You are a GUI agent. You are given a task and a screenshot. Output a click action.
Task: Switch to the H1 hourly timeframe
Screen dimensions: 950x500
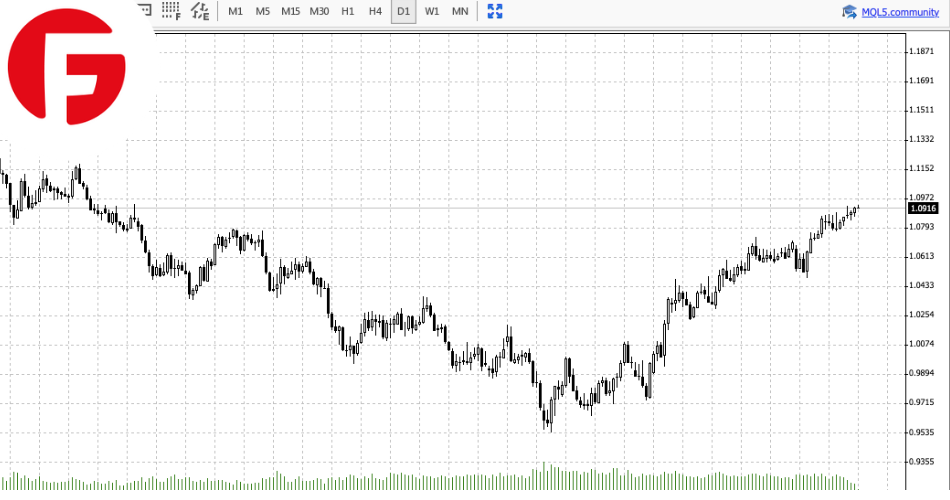tap(347, 11)
